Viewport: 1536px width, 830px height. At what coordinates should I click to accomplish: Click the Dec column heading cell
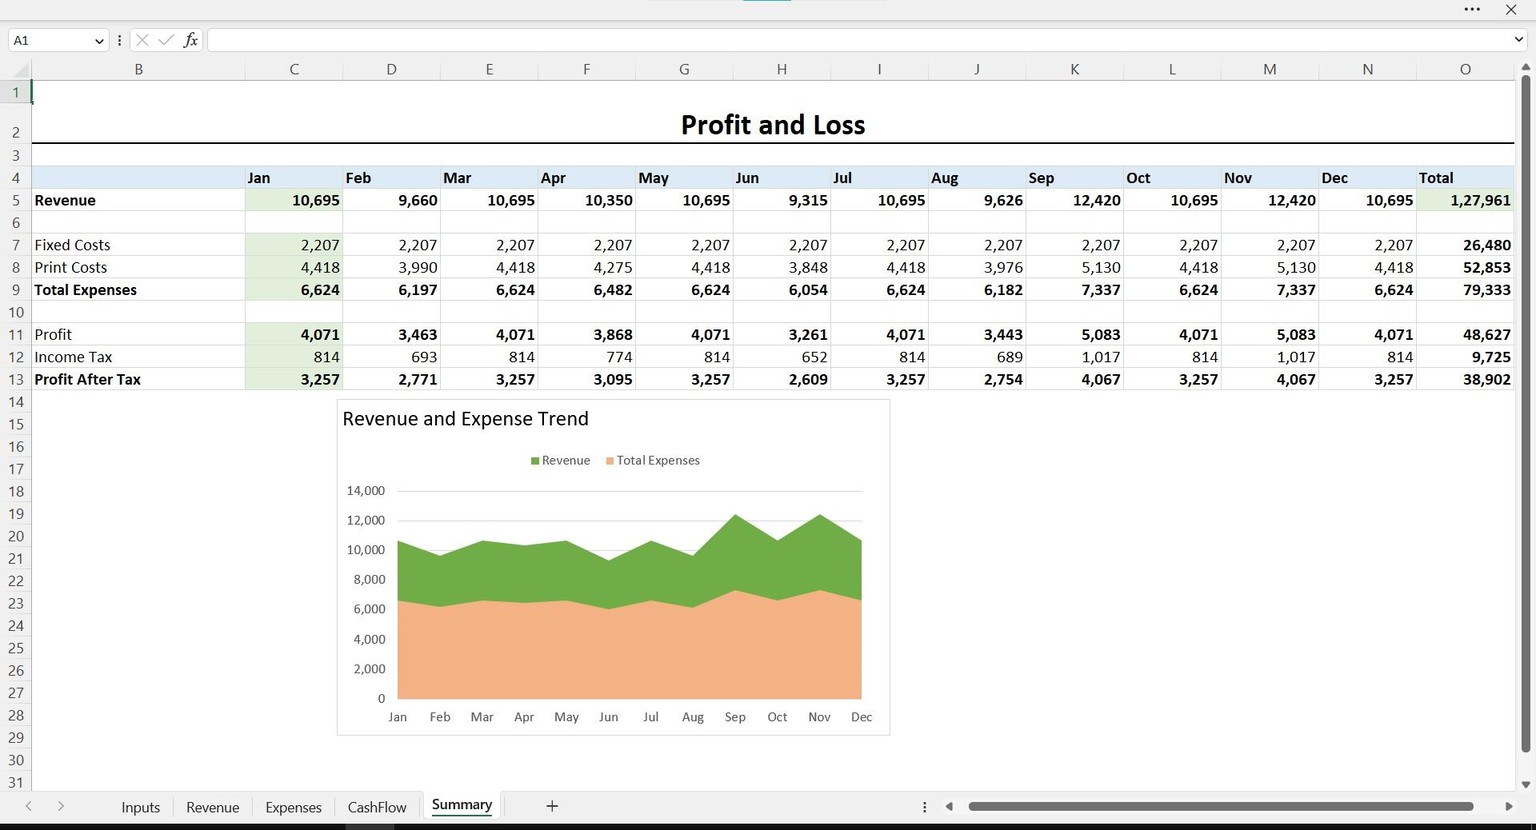tap(1367, 178)
